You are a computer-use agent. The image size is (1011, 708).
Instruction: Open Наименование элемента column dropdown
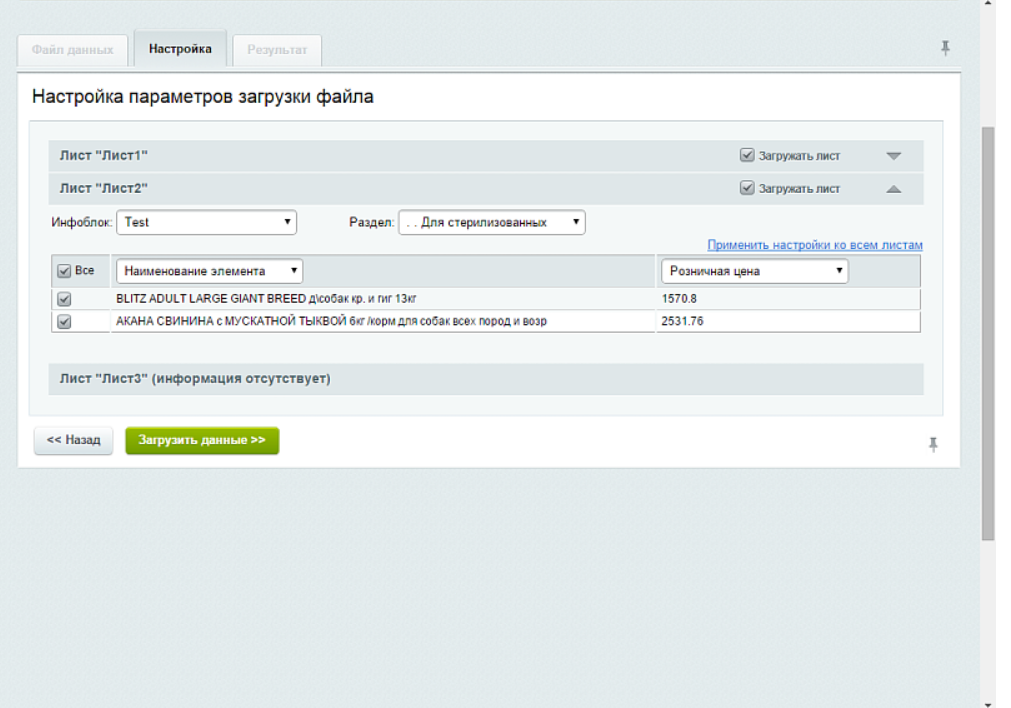209,271
